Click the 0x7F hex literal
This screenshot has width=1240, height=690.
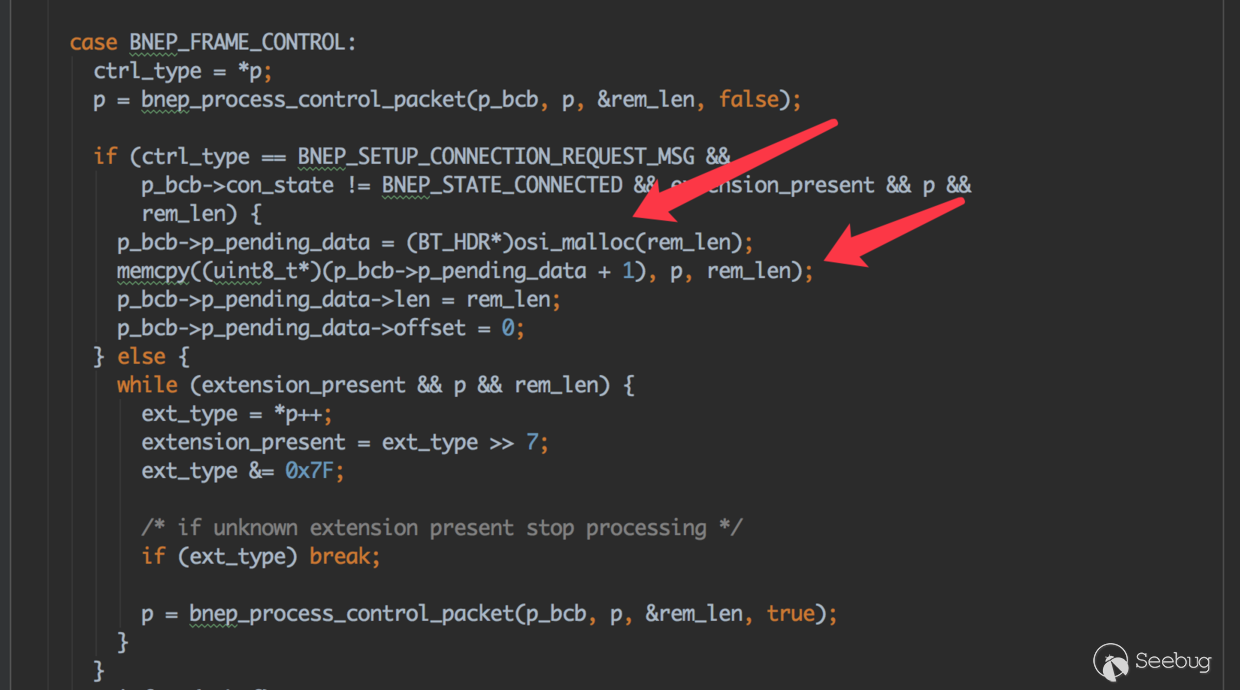point(314,470)
